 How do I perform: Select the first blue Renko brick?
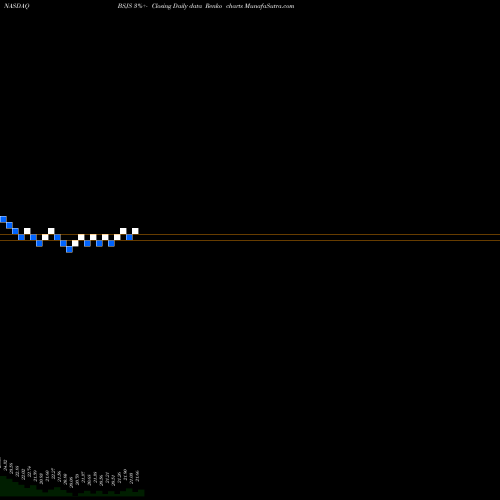(3, 219)
